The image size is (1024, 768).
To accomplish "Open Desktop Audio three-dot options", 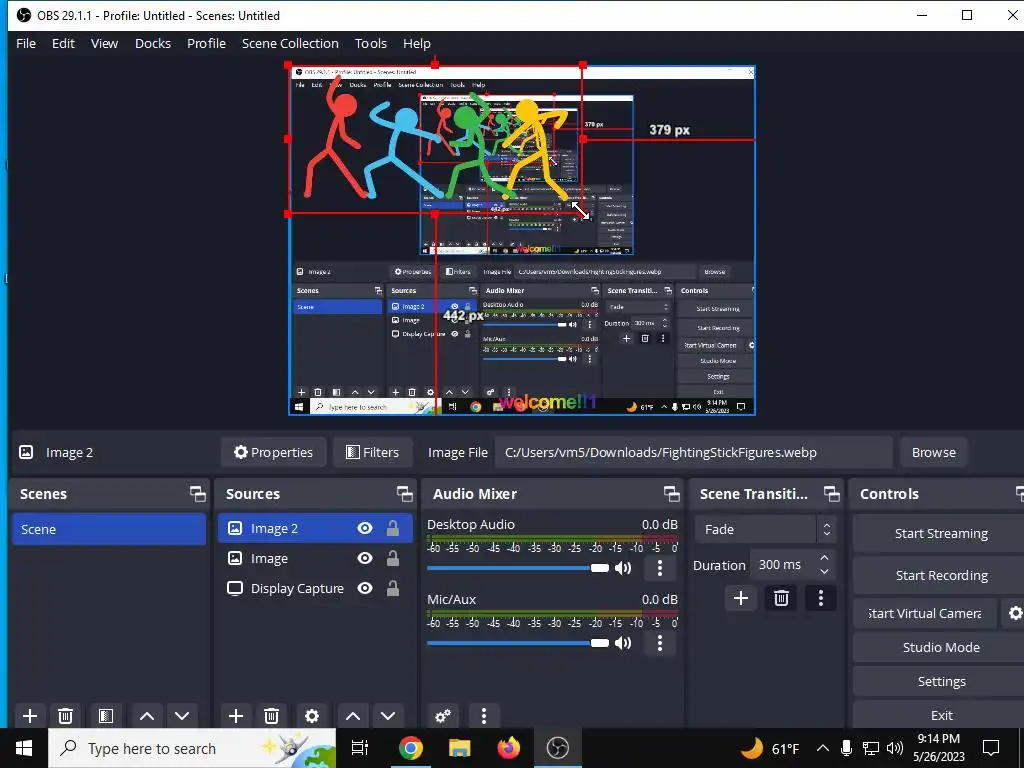I will tap(660, 568).
